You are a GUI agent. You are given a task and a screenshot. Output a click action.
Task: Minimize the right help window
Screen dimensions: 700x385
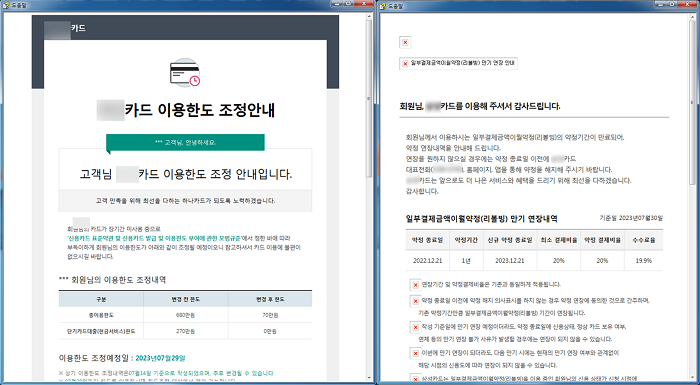tap(661, 4)
